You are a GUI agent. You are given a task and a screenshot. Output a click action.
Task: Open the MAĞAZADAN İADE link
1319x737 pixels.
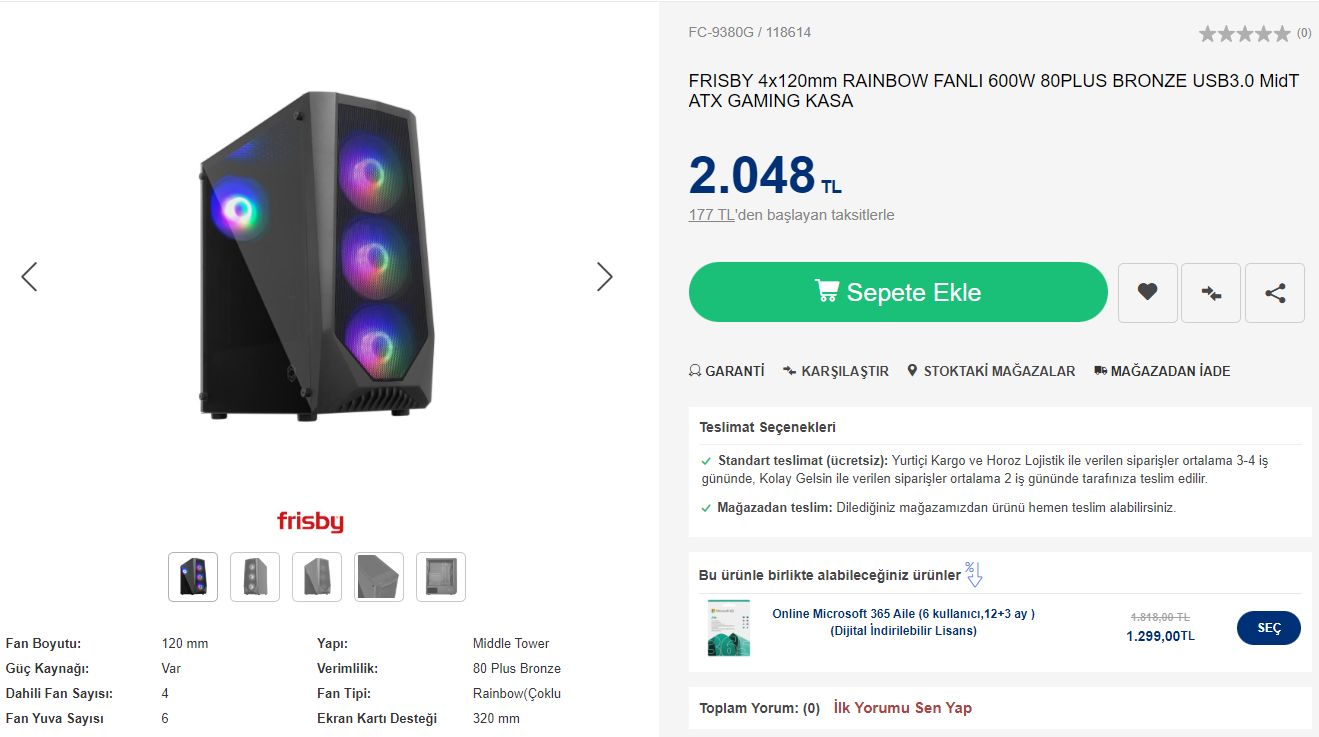(1162, 371)
